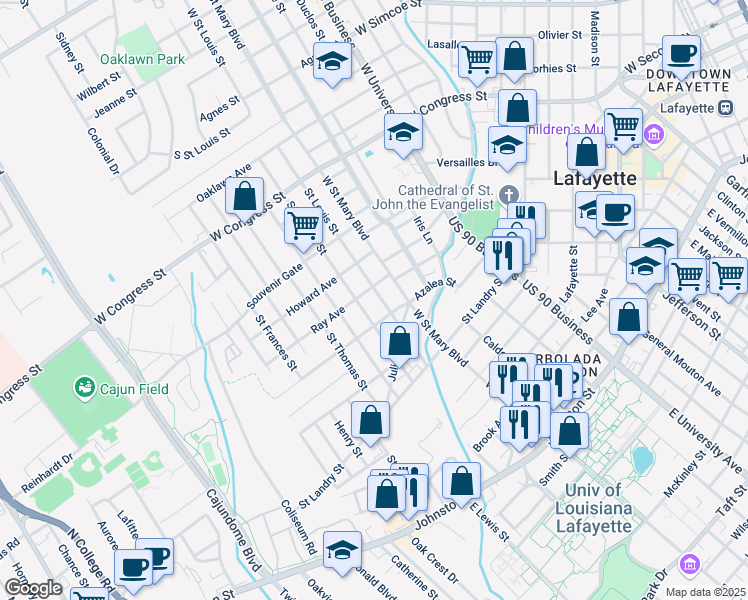Select the grocery cart marker near Lasalle
Viewport: 748px width, 600px height.
[x=477, y=61]
